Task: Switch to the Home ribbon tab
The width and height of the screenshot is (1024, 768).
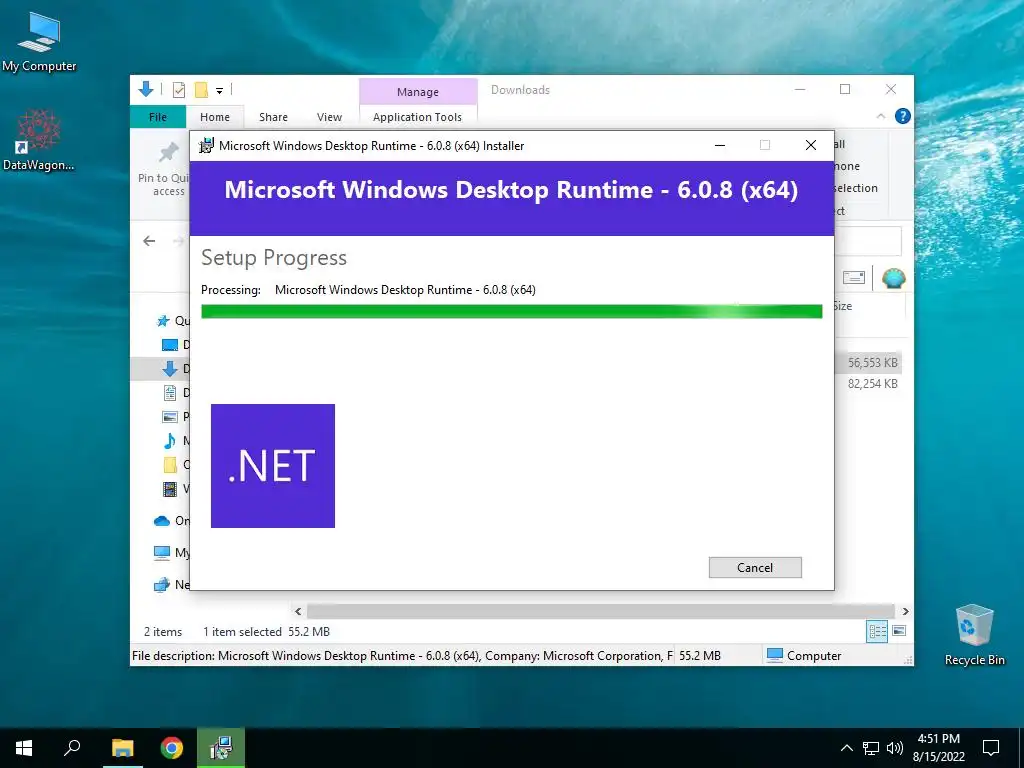Action: click(215, 117)
